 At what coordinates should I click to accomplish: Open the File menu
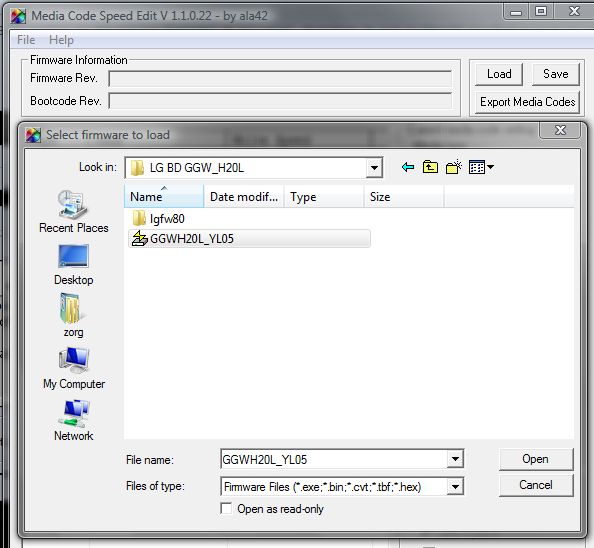[26, 40]
